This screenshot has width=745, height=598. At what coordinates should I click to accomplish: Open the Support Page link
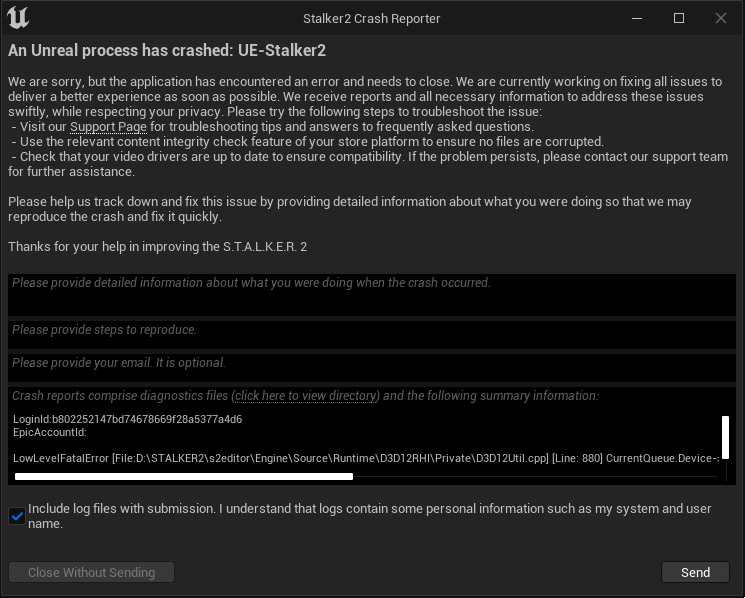coord(108,127)
